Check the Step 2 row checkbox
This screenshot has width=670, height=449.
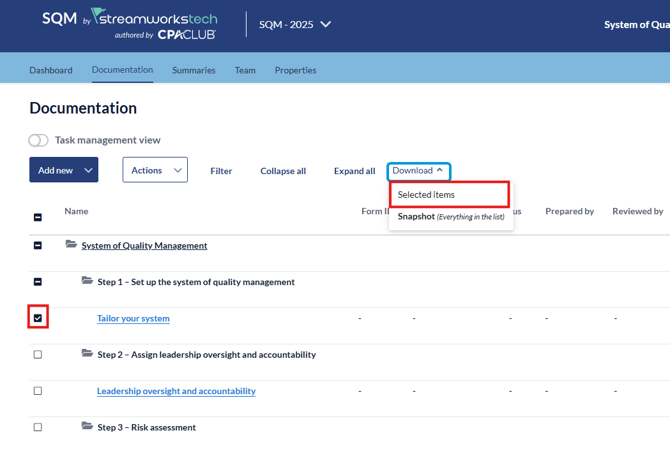tap(38, 355)
